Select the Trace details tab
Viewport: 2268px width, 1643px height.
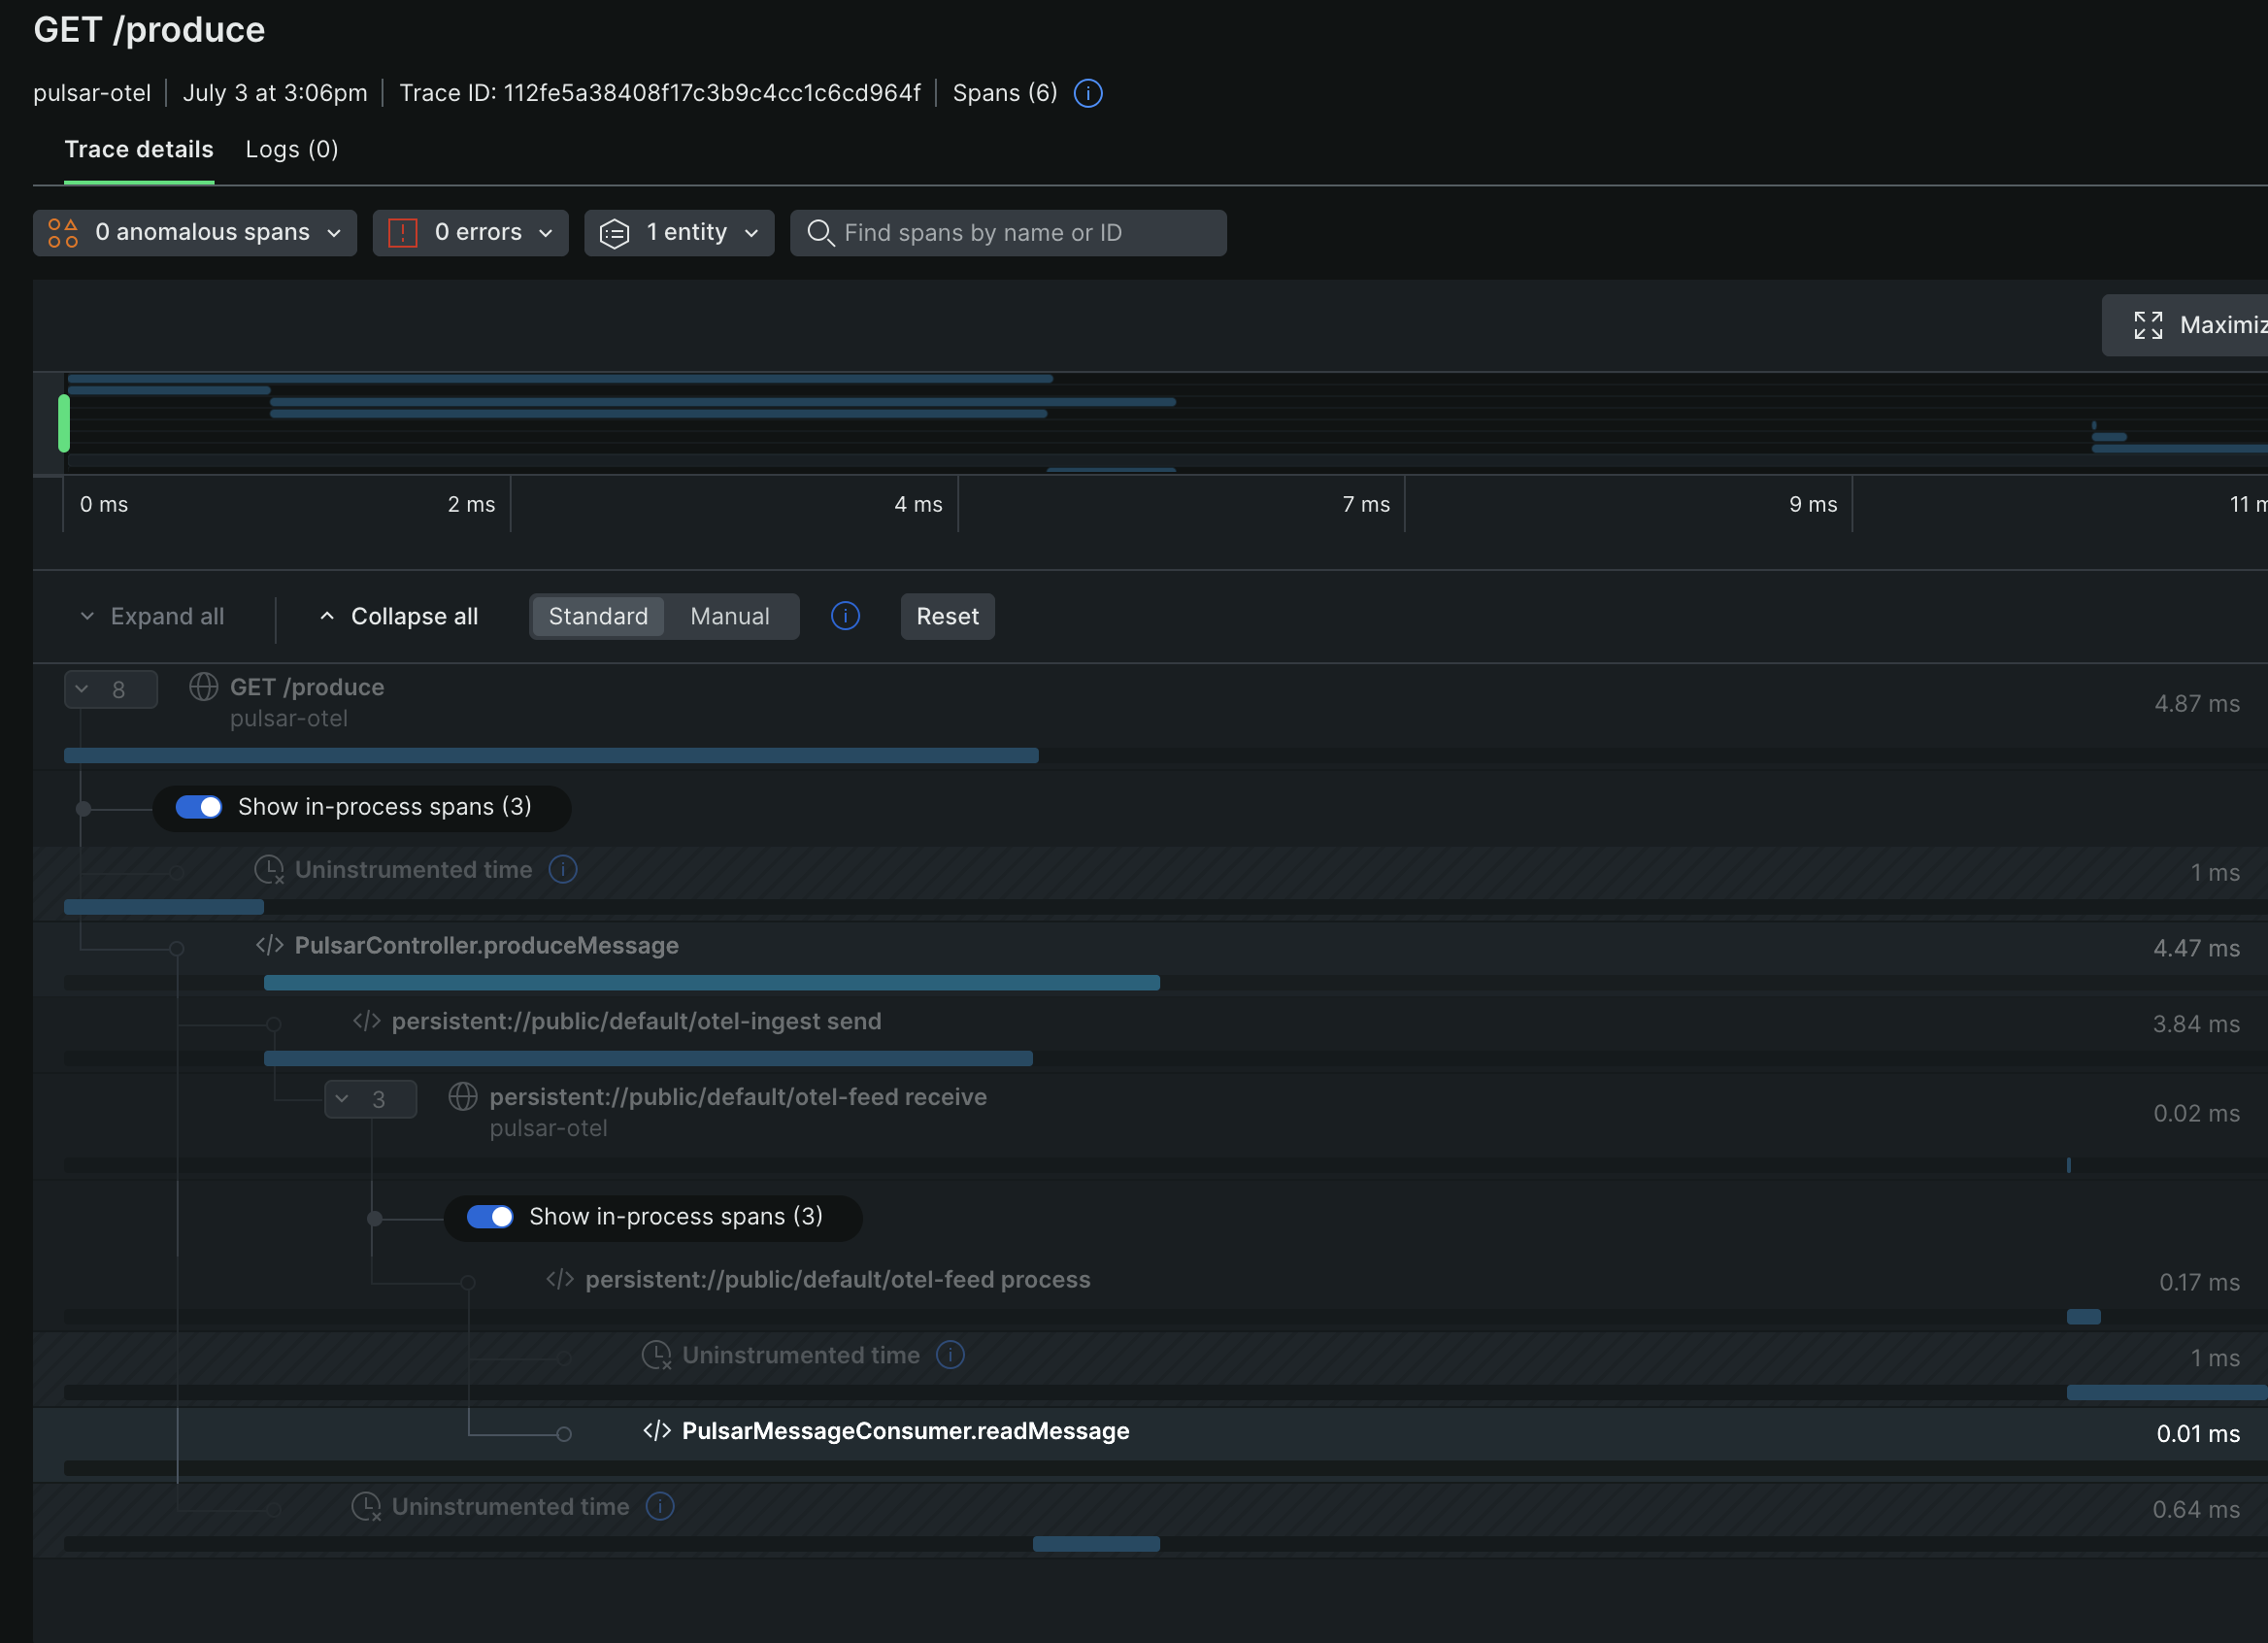click(139, 149)
